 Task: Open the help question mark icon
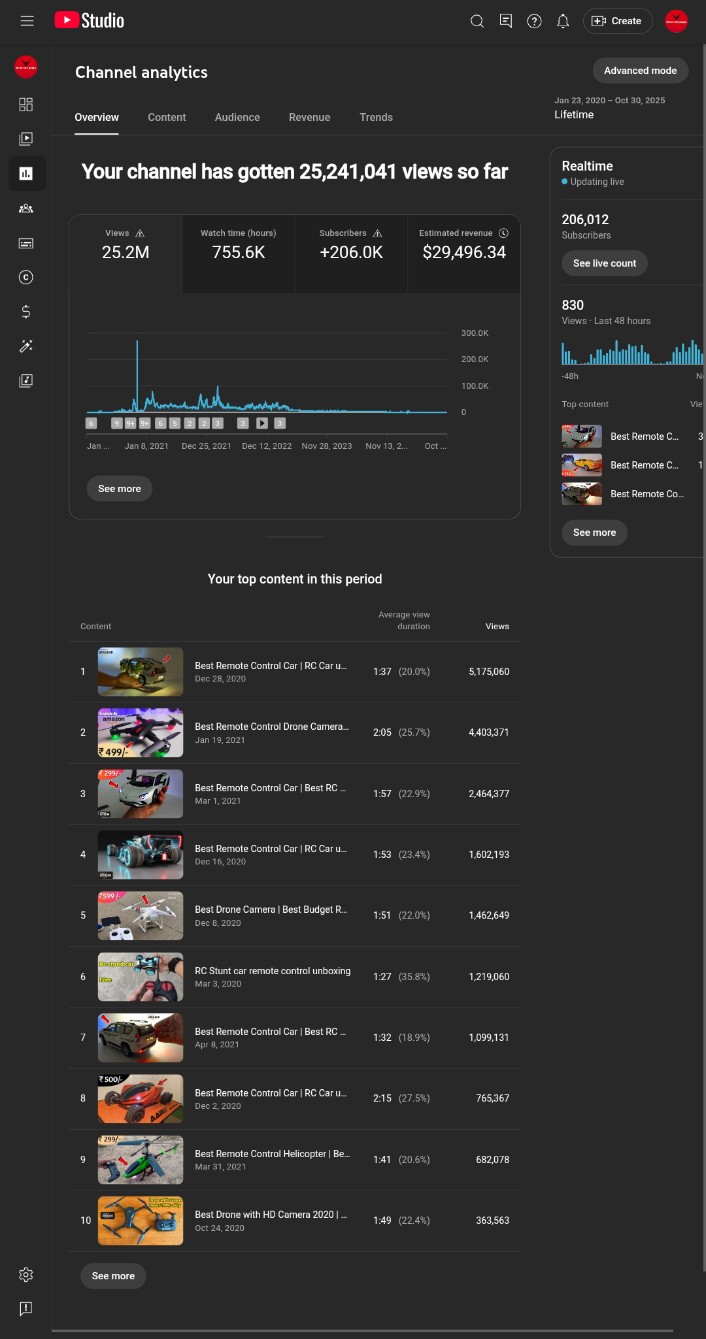(x=534, y=21)
